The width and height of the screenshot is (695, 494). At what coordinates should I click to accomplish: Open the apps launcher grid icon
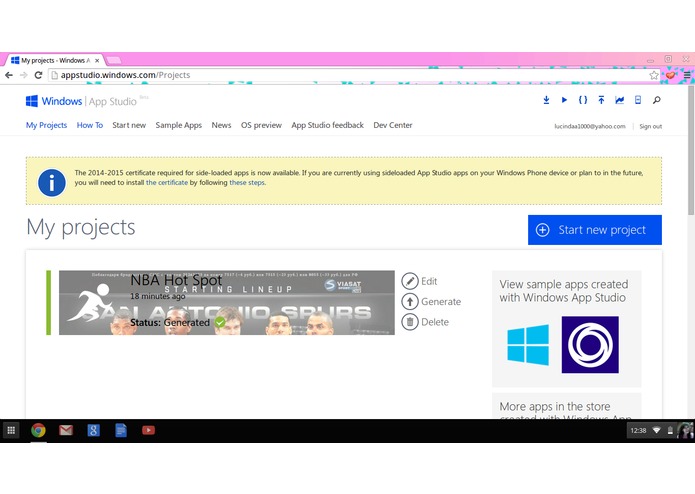coord(12,430)
